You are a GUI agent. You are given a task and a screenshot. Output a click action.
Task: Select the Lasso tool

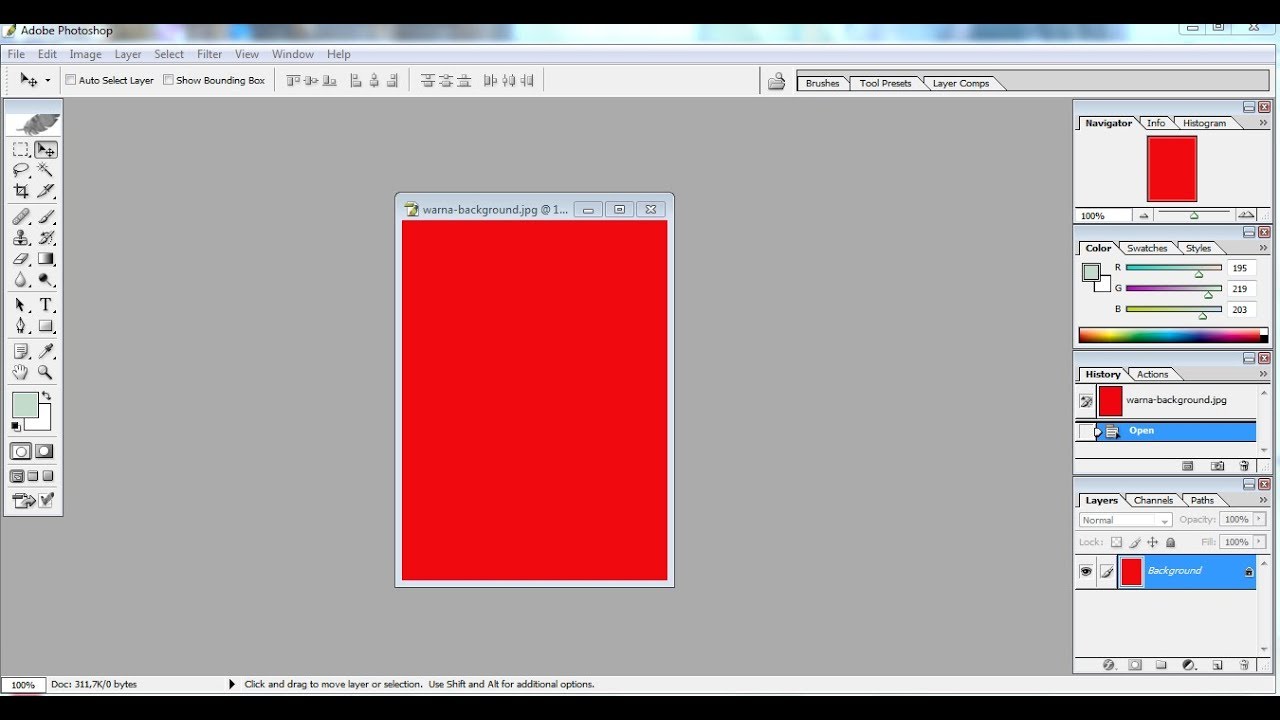click(20, 170)
